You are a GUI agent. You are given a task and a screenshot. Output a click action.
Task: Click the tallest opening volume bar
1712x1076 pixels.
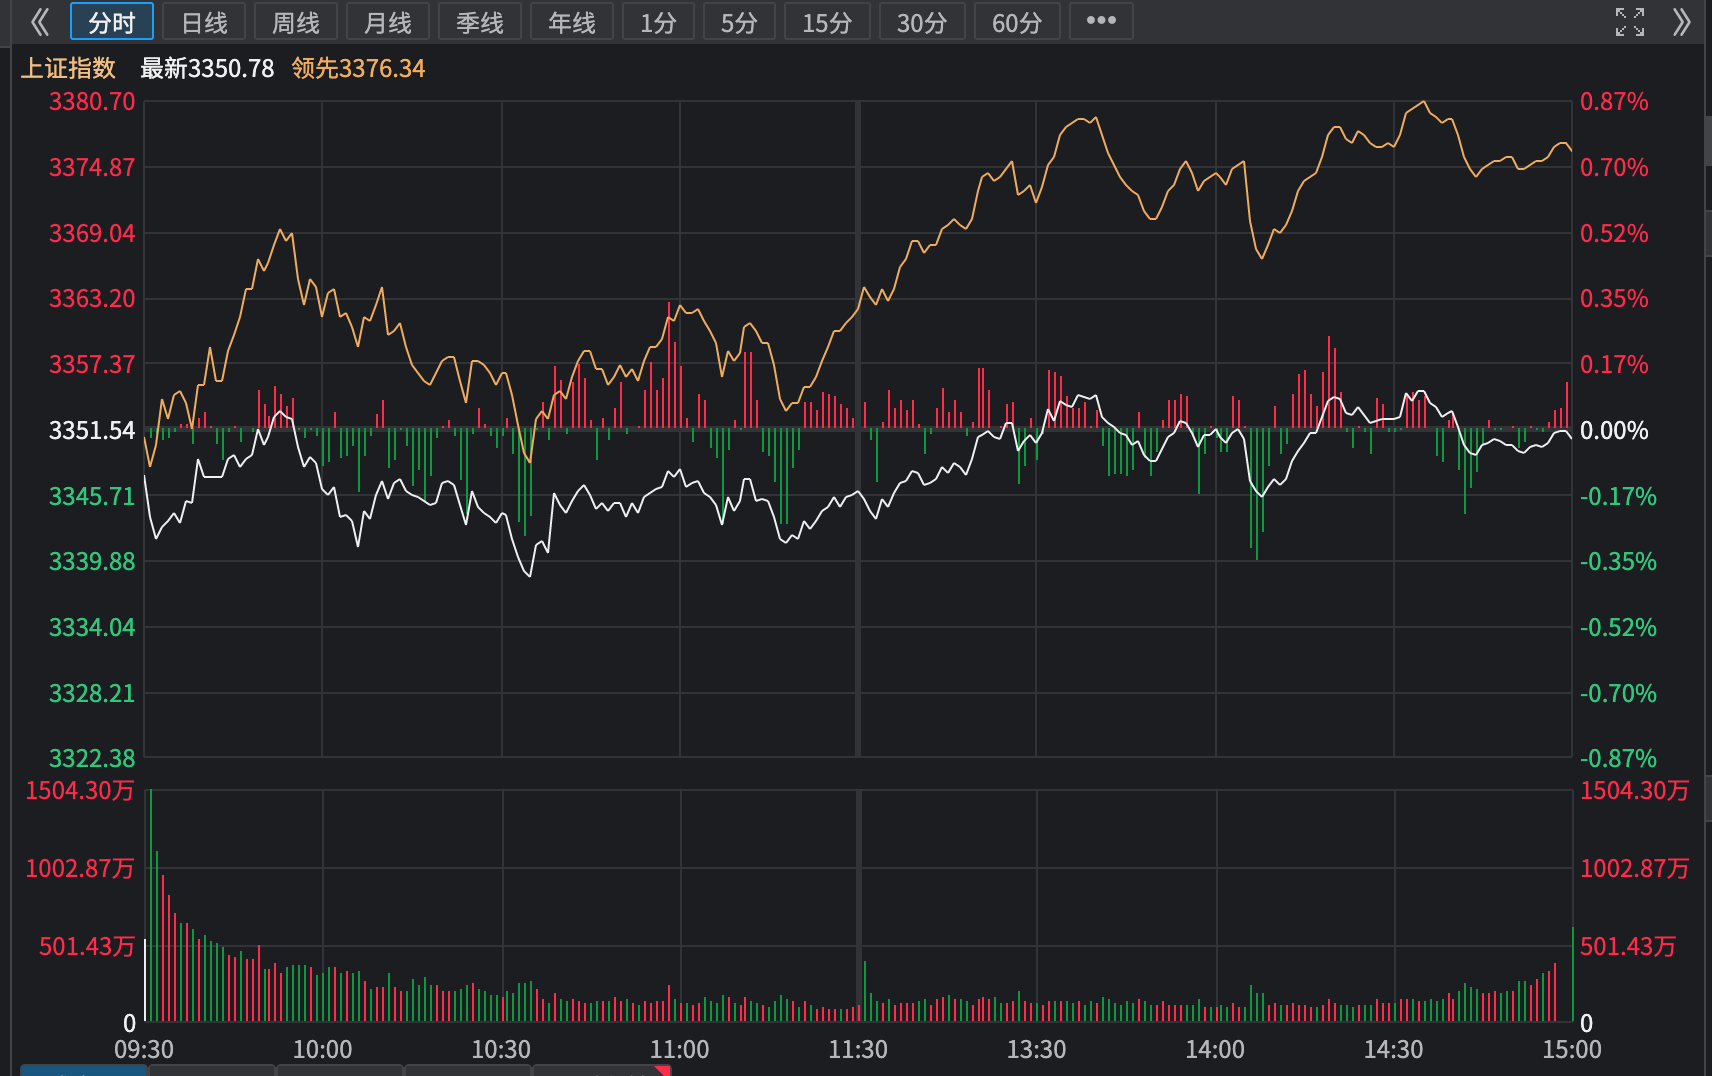[x=151, y=905]
